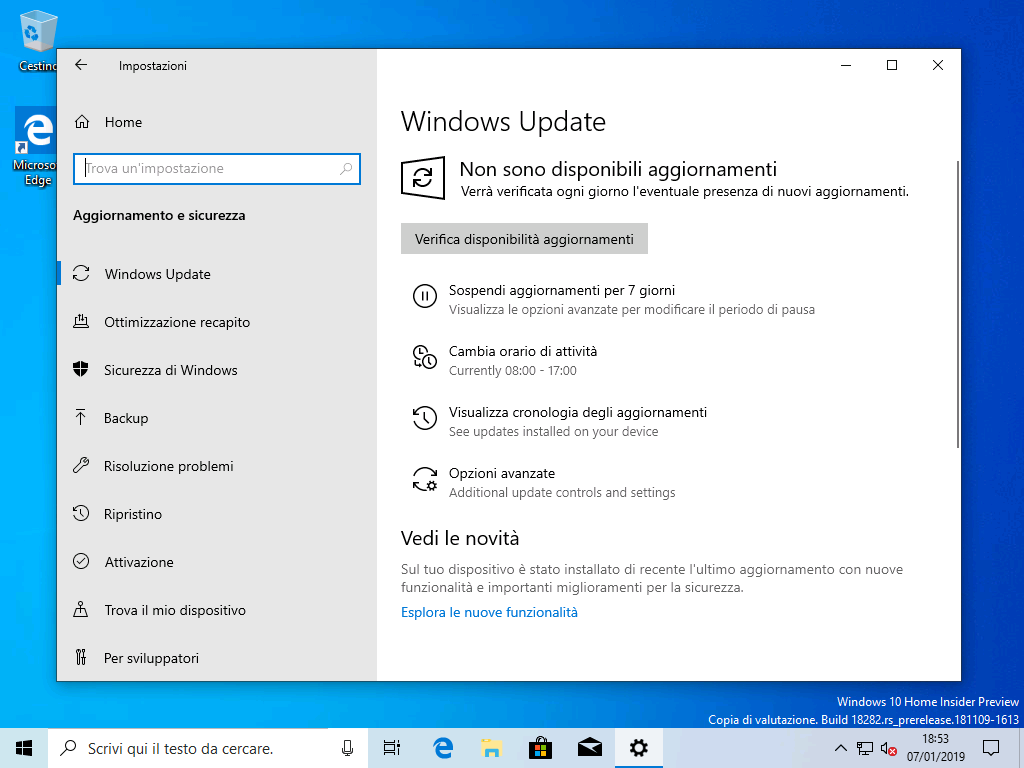Open the Windows Start menu
This screenshot has height=768, width=1024.
[x=24, y=748]
